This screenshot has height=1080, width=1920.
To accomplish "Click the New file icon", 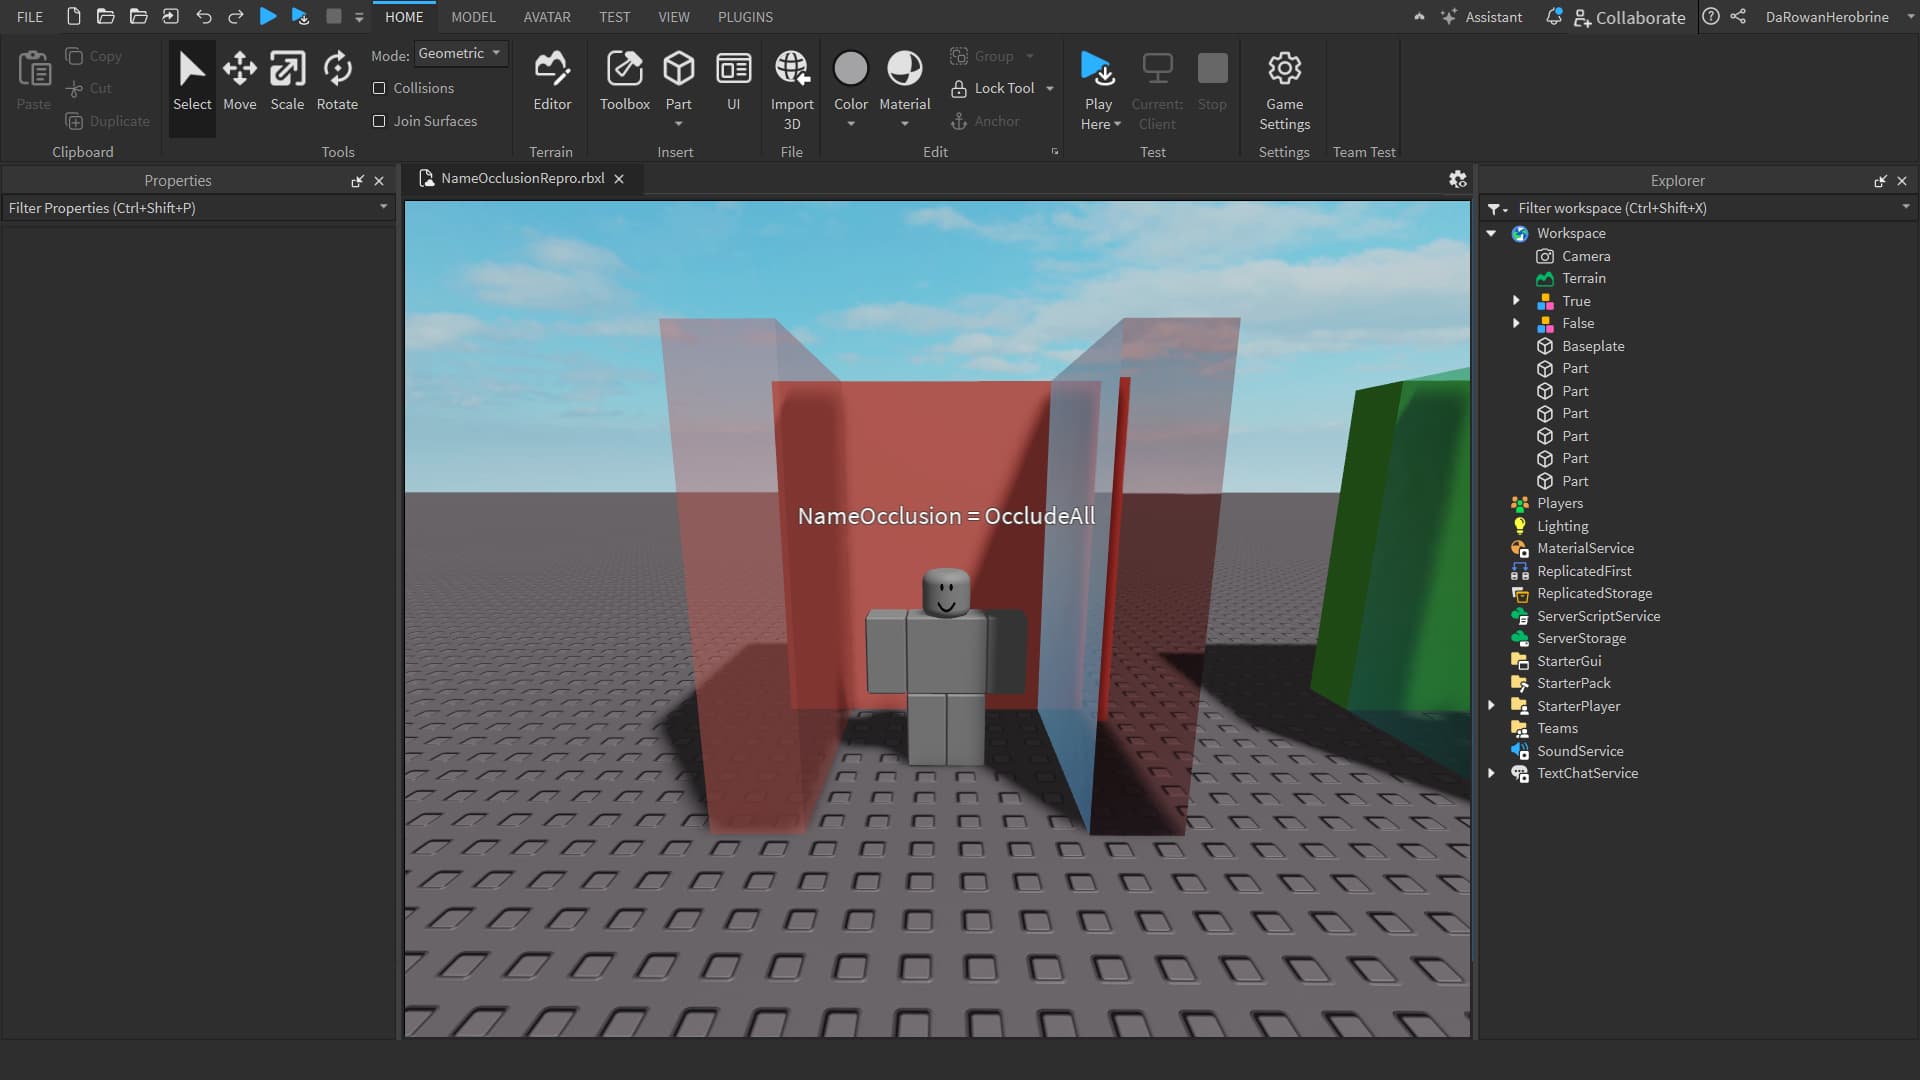I will pyautogui.click(x=73, y=16).
